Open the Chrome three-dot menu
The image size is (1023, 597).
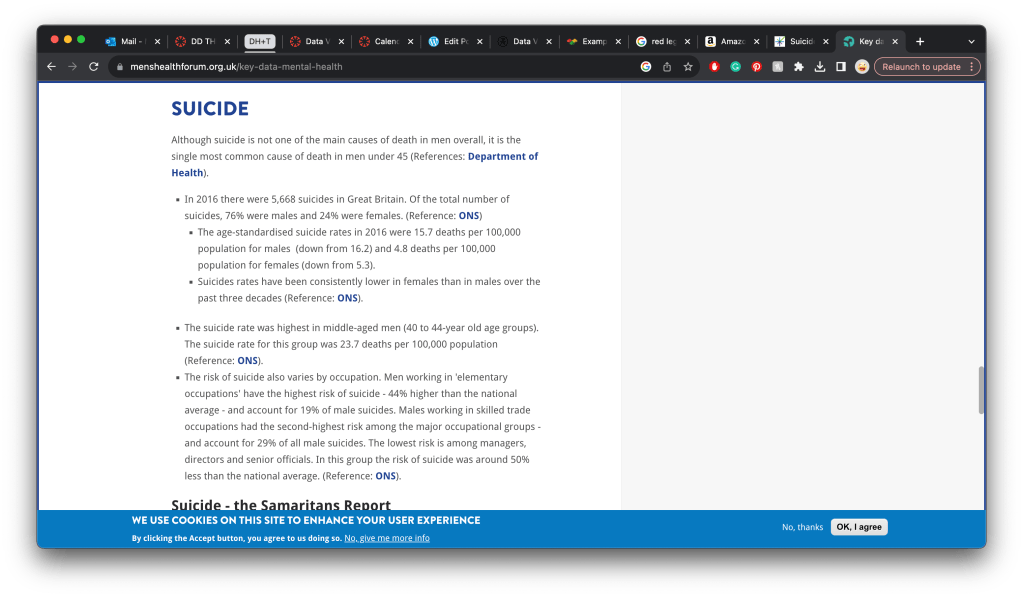click(971, 67)
